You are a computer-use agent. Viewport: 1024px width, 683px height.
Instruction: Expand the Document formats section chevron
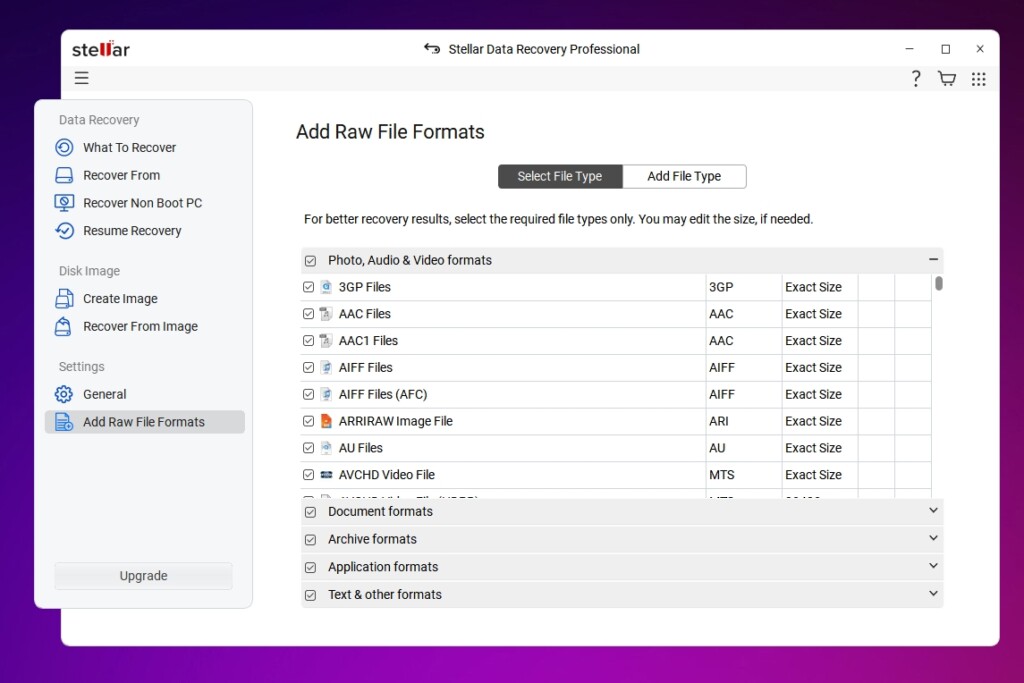933,510
